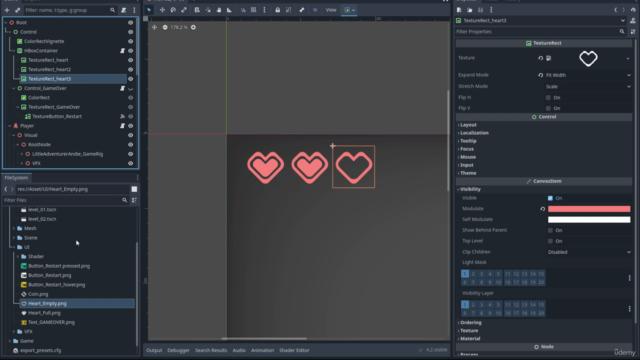The height and width of the screenshot is (360, 640).
Task: Open the Clip Children dropdown
Action: tap(589, 252)
